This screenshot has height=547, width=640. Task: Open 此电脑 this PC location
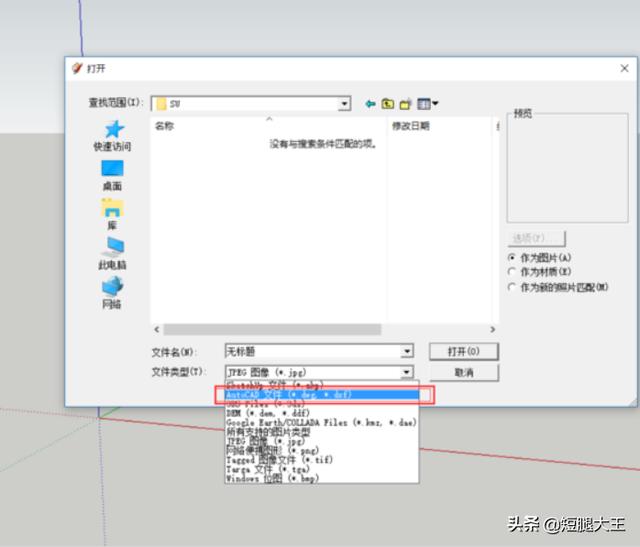(x=112, y=253)
